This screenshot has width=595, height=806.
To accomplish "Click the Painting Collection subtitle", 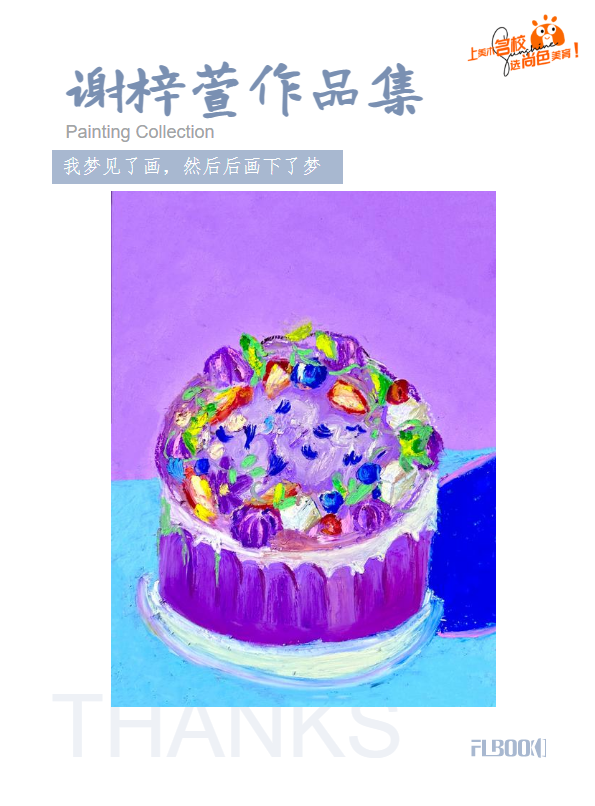I will point(140,132).
